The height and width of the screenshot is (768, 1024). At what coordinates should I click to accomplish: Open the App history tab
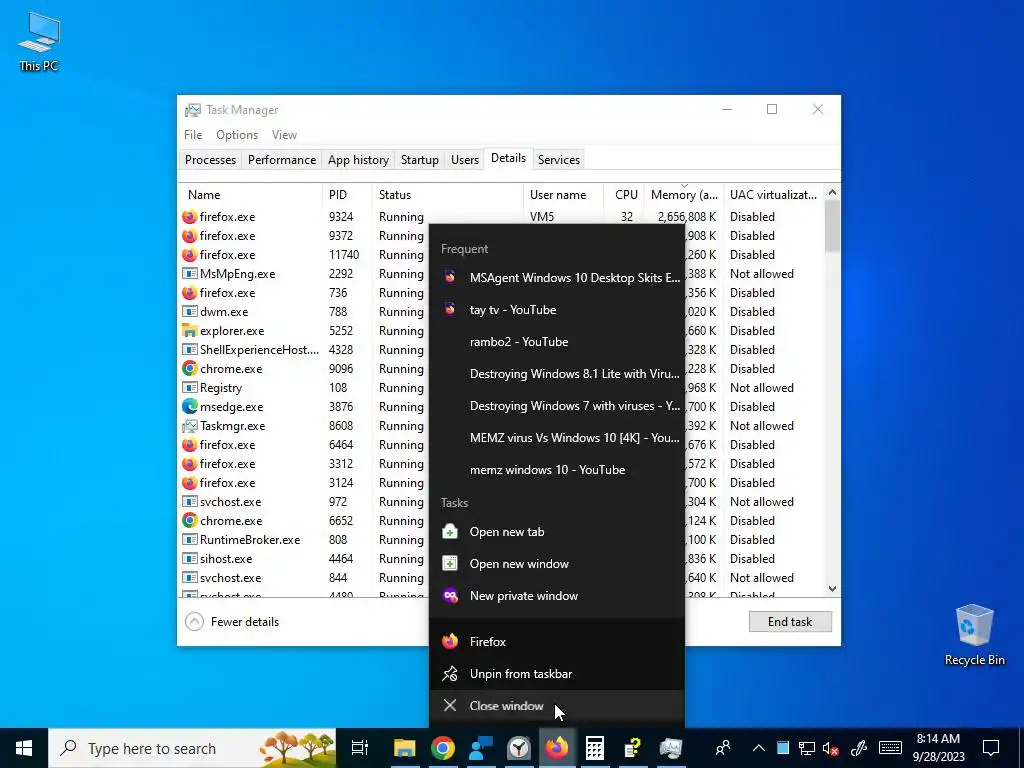358,160
